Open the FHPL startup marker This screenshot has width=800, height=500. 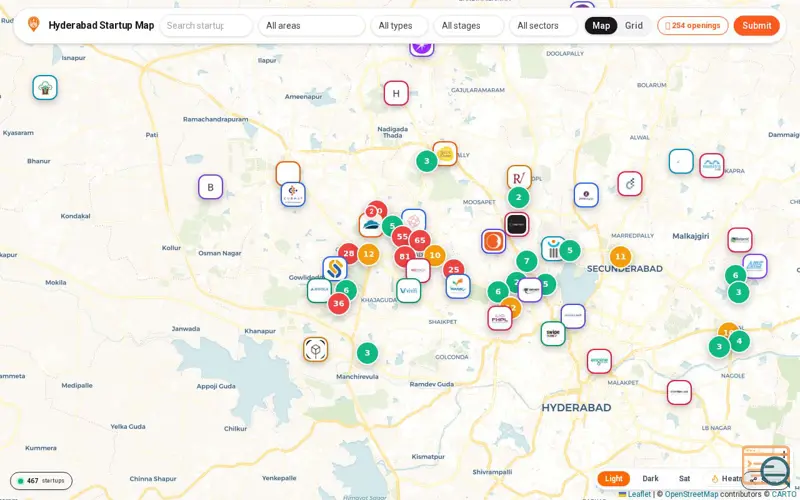coord(499,318)
